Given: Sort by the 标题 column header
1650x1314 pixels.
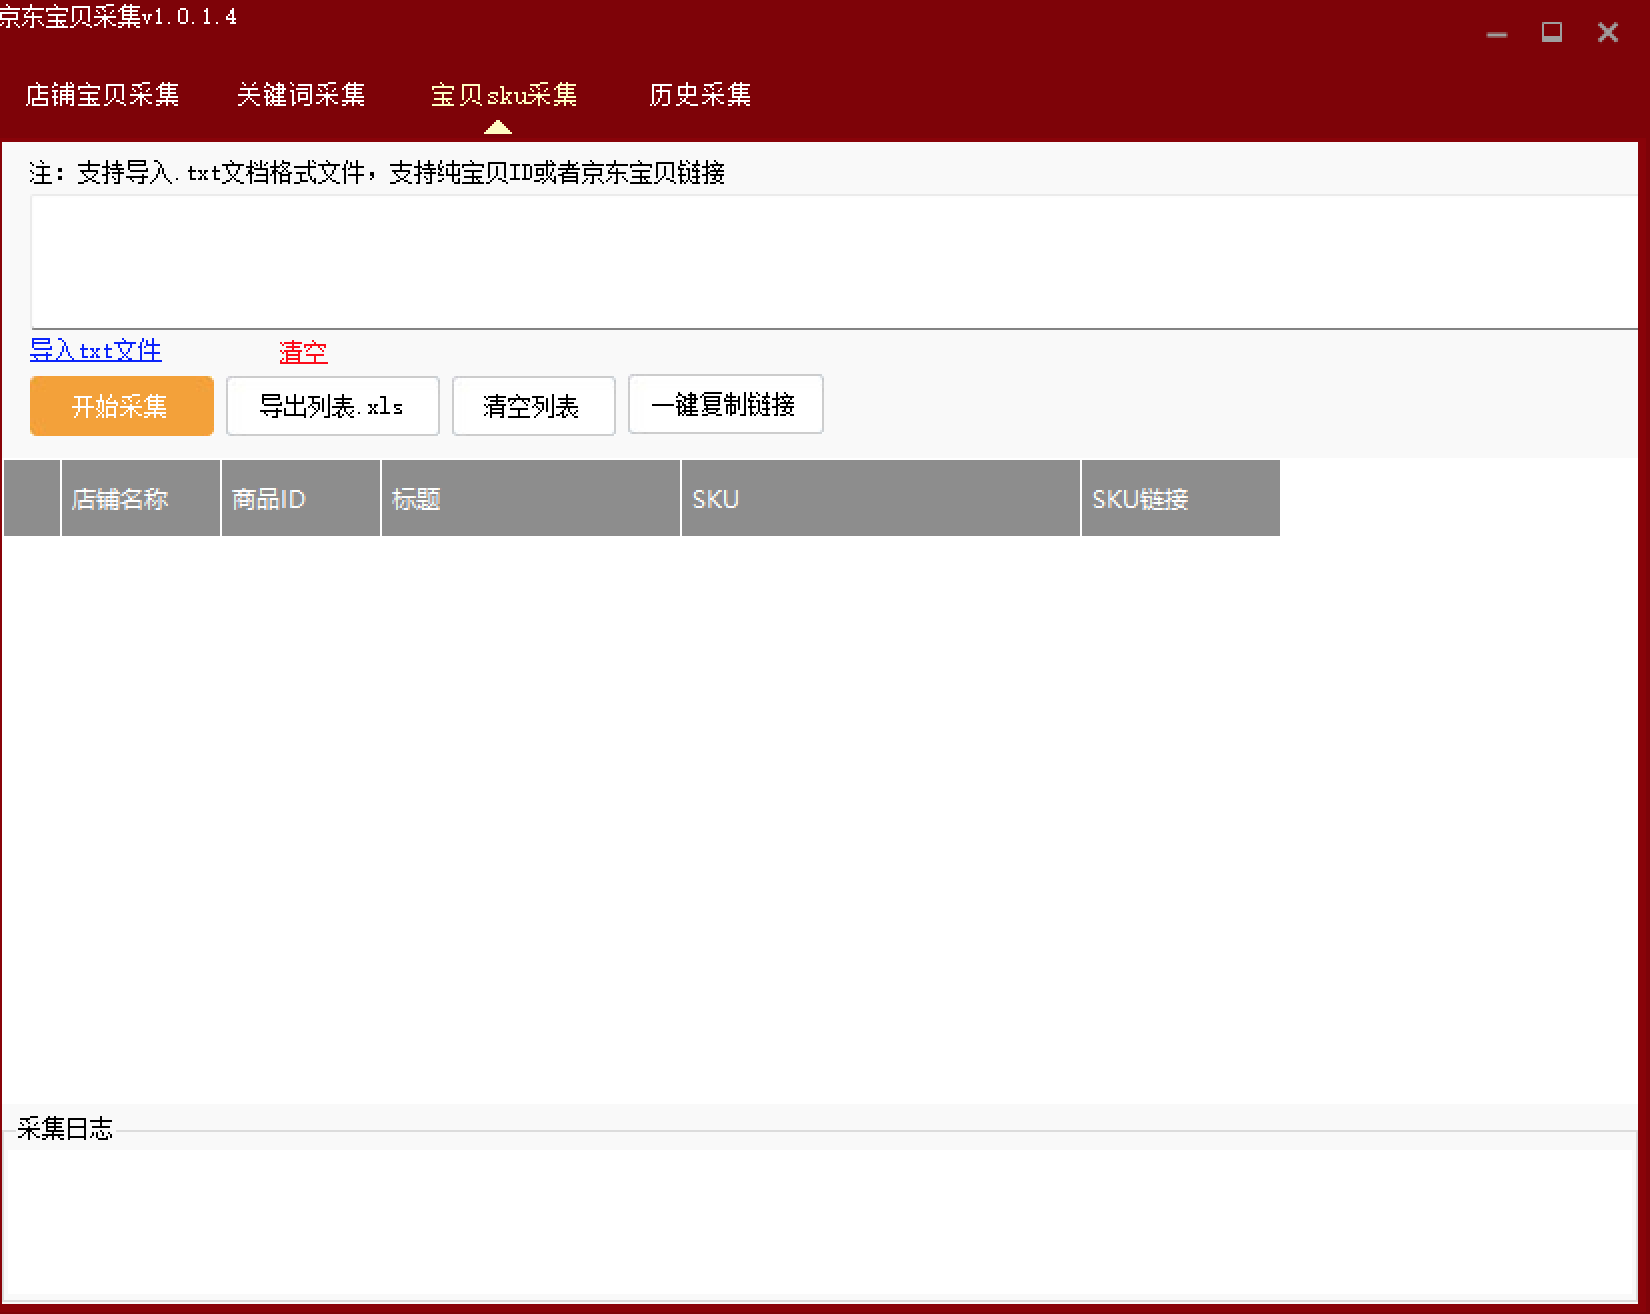Looking at the screenshot, I should point(531,498).
